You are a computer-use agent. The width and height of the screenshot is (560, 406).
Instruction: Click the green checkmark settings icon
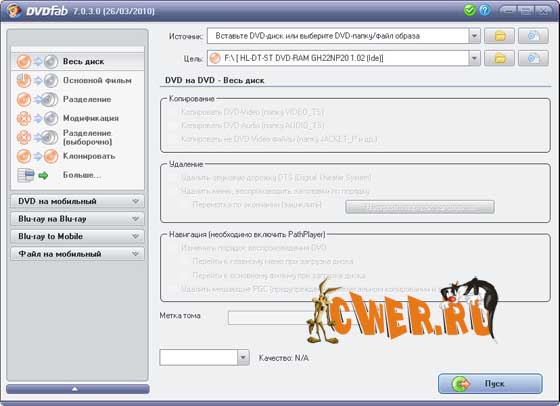coord(469,10)
